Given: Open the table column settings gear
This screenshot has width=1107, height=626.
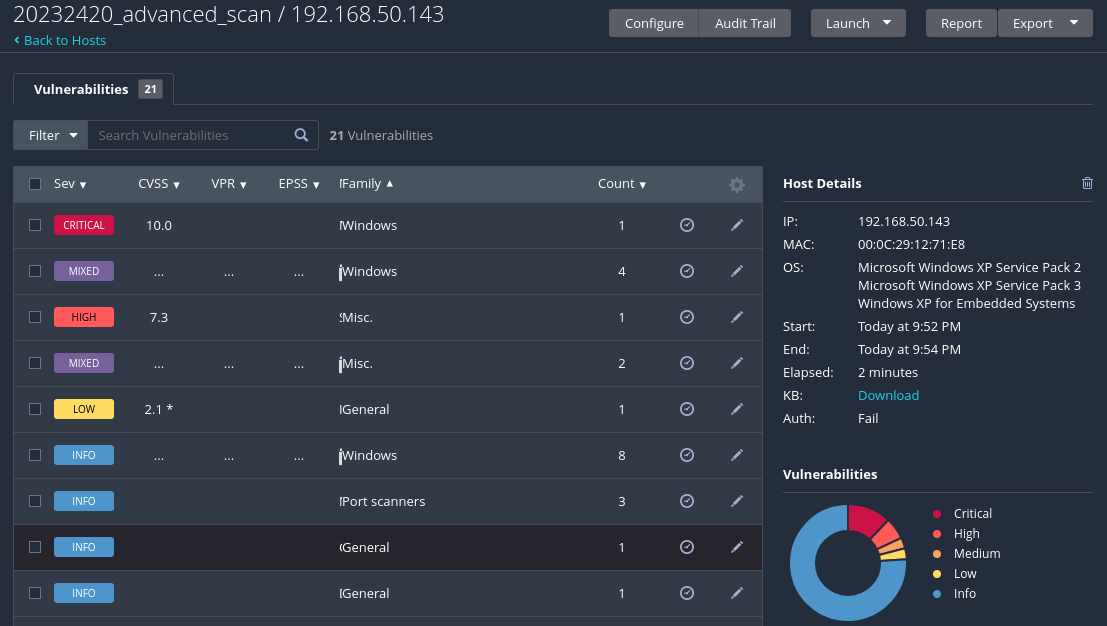Looking at the screenshot, I should click(x=736, y=184).
